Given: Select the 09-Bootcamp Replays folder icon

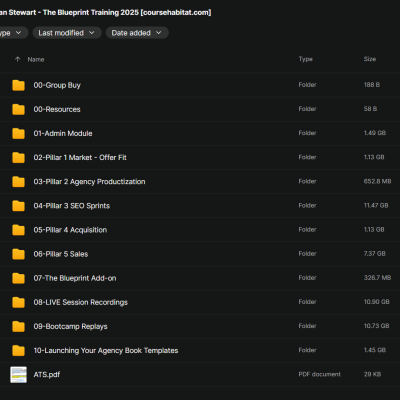Looking at the screenshot, I should point(18,326).
